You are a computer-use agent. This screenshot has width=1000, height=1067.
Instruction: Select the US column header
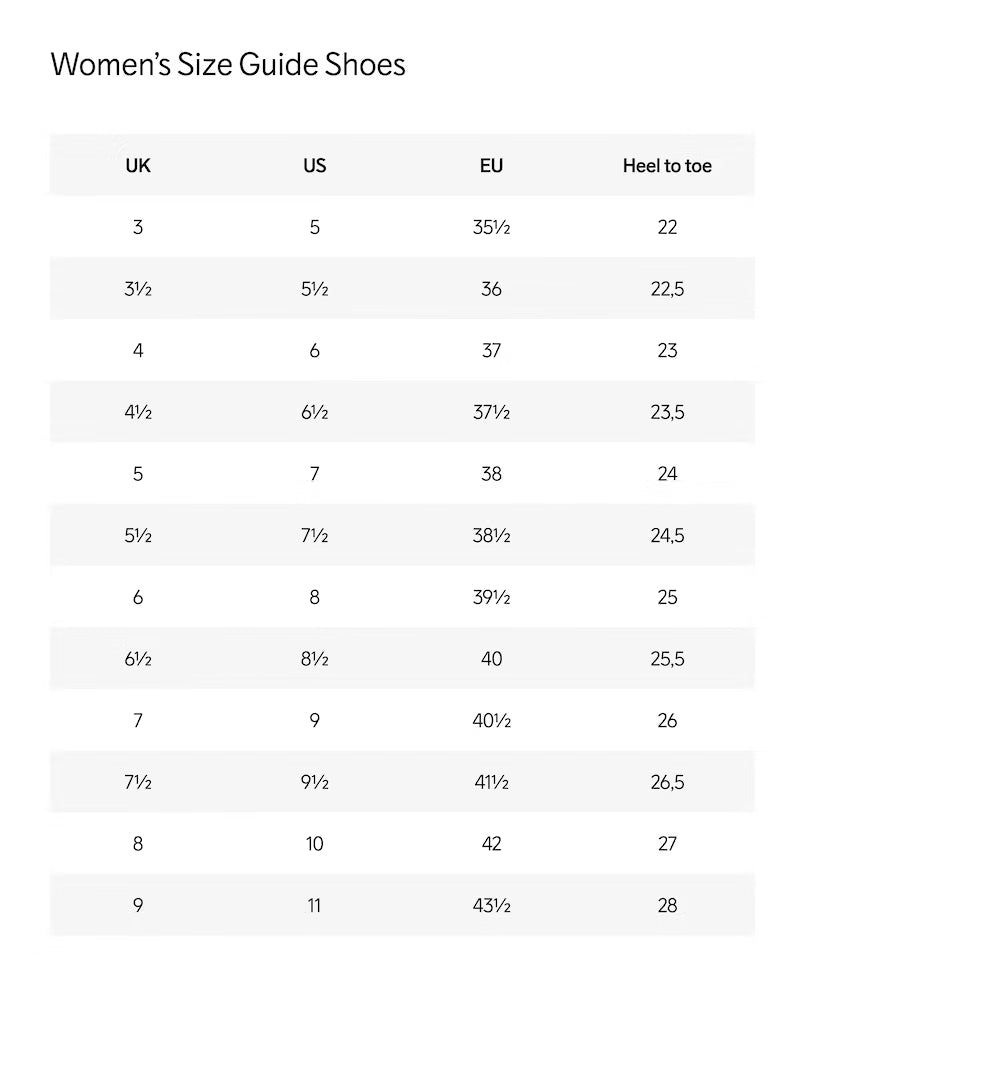[315, 166]
